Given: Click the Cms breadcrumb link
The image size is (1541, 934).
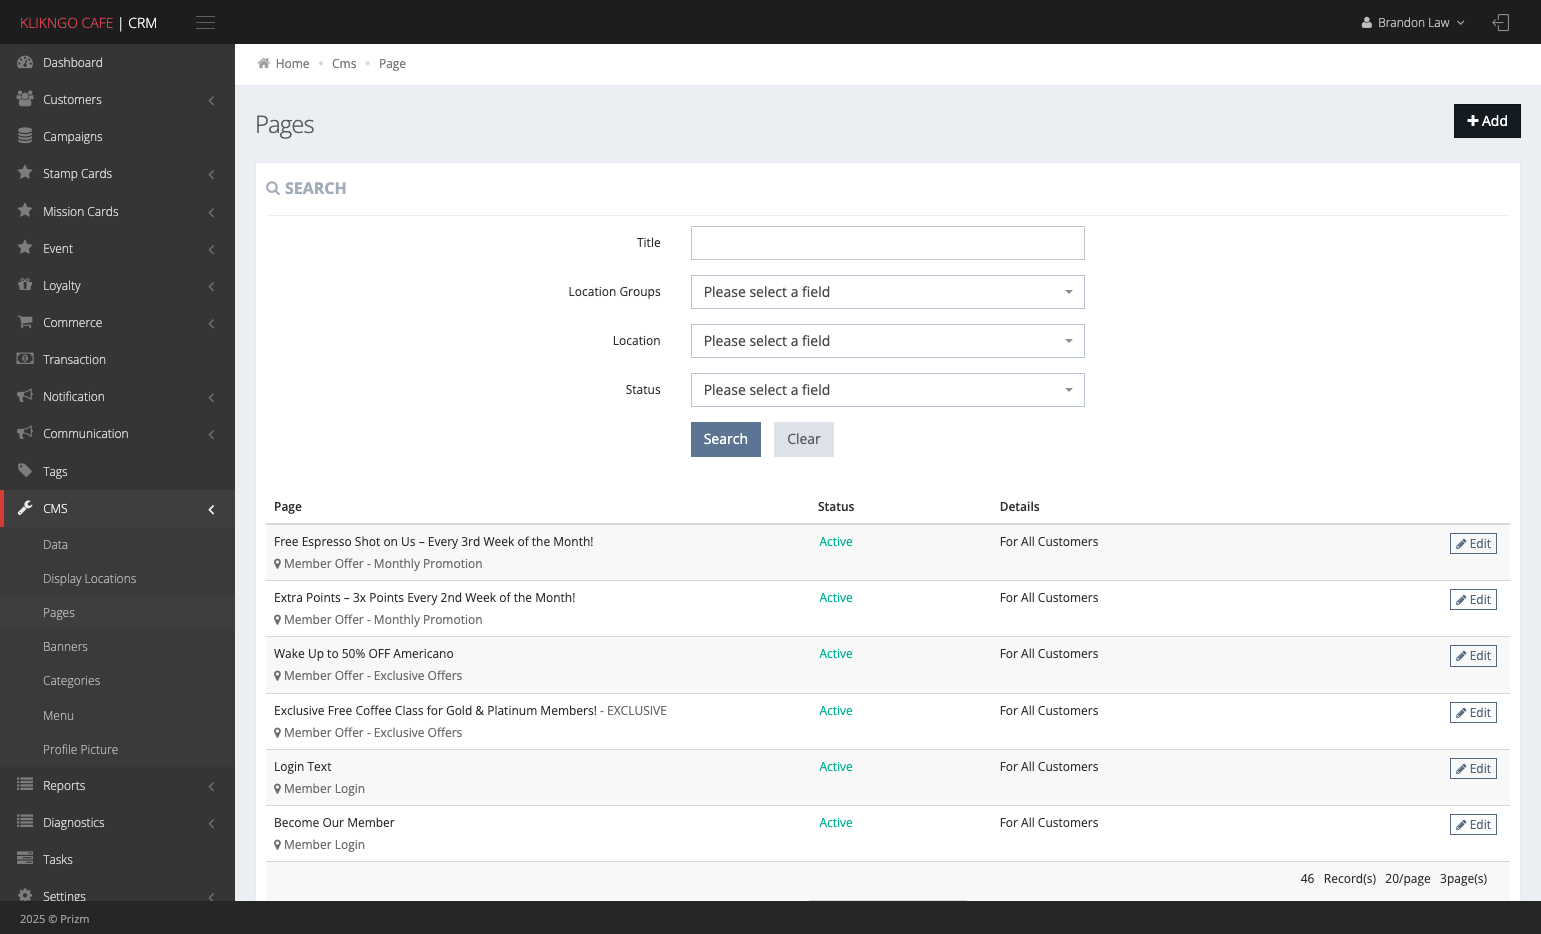Looking at the screenshot, I should [344, 64].
